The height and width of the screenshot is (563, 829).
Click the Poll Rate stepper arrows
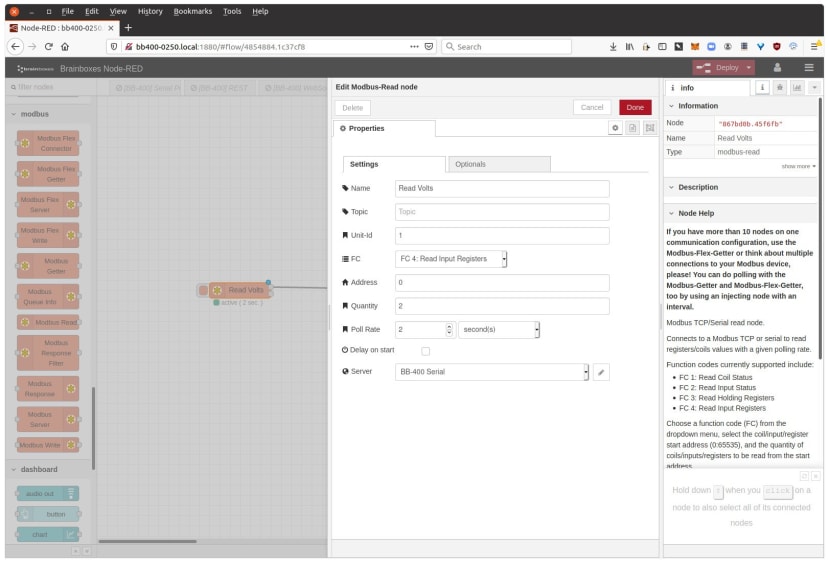tap(449, 330)
